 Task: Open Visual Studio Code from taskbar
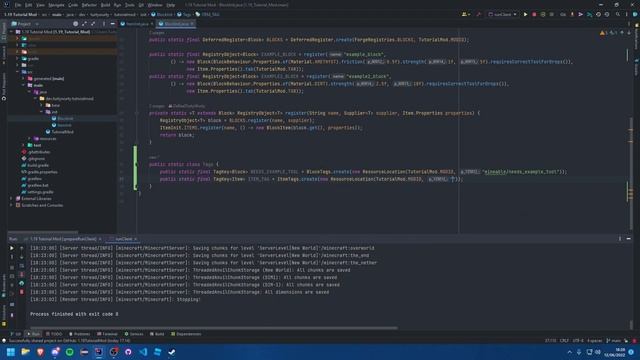[143, 352]
